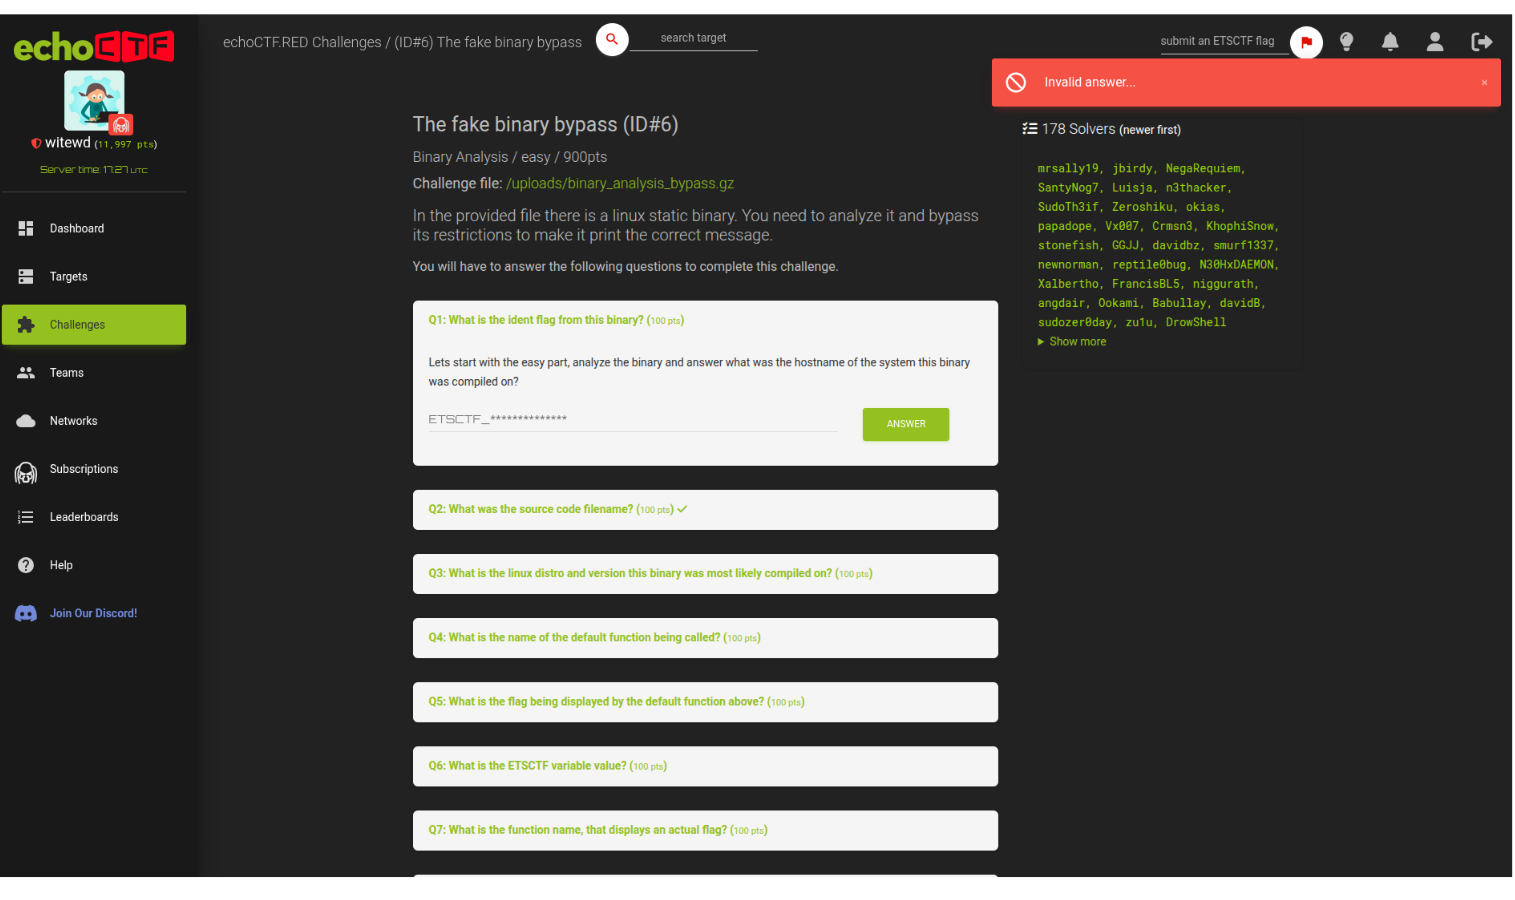Click the logout icon
This screenshot has width=1515, height=900.
[1481, 42]
